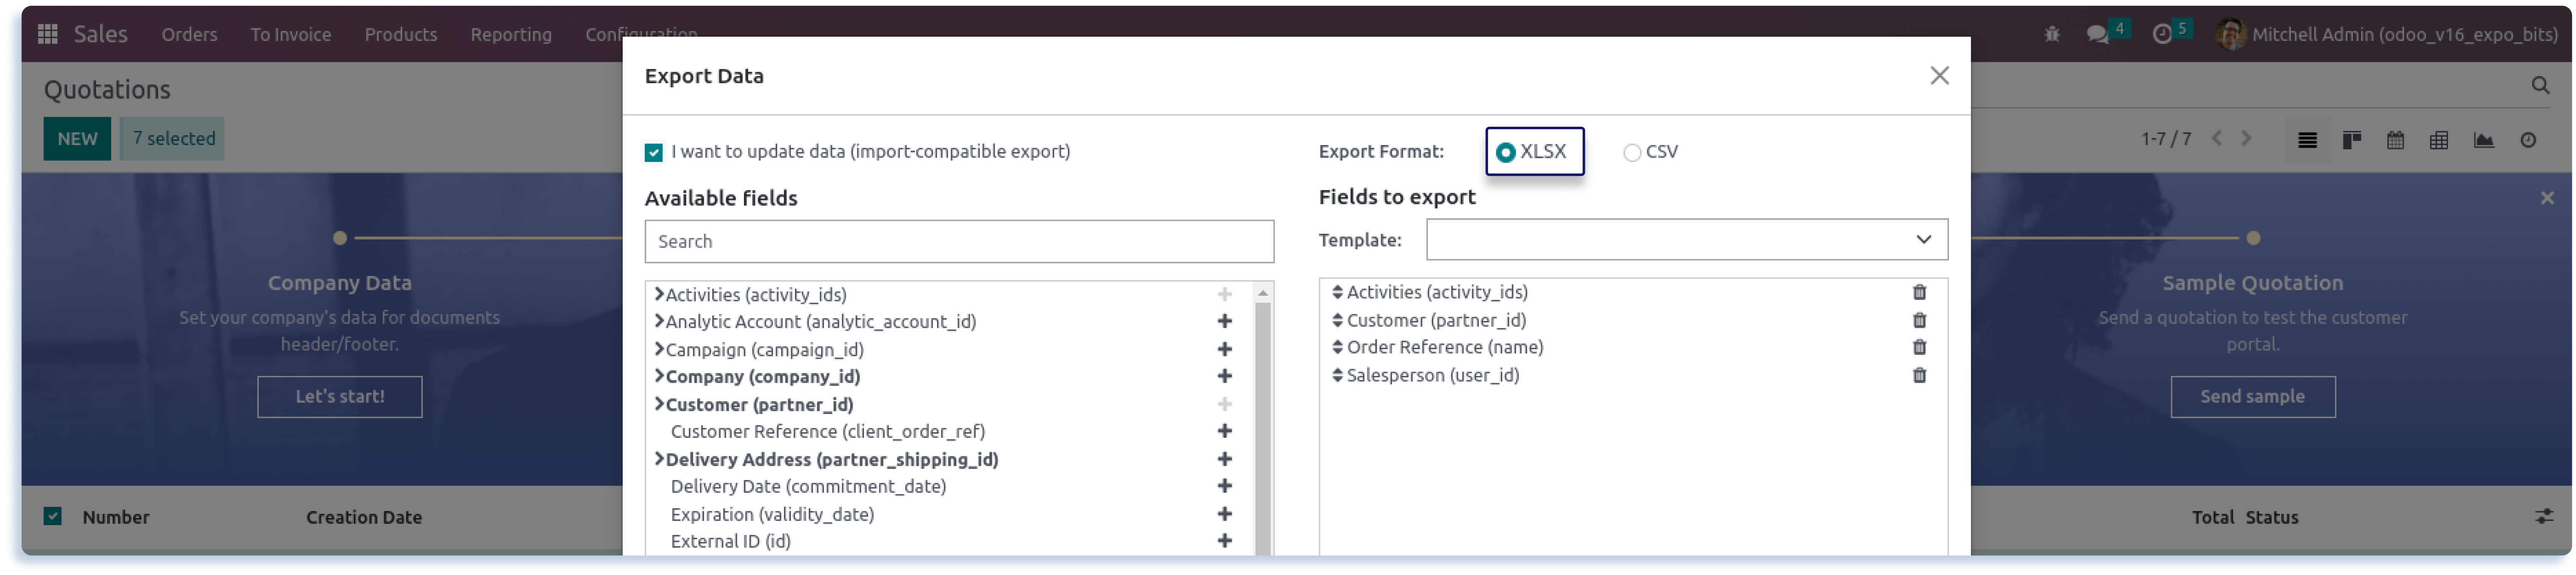Add Delivery Address field with plus
Screen dimensions: 2576x575
click(x=1225, y=460)
